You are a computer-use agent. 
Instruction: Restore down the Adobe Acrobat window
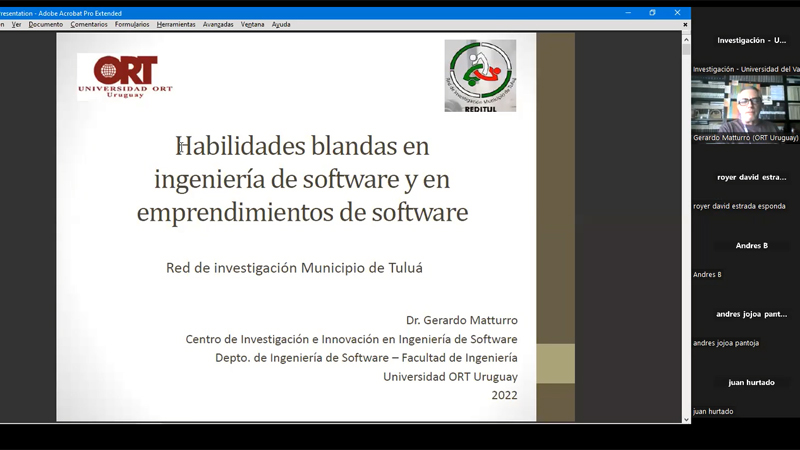pos(653,13)
